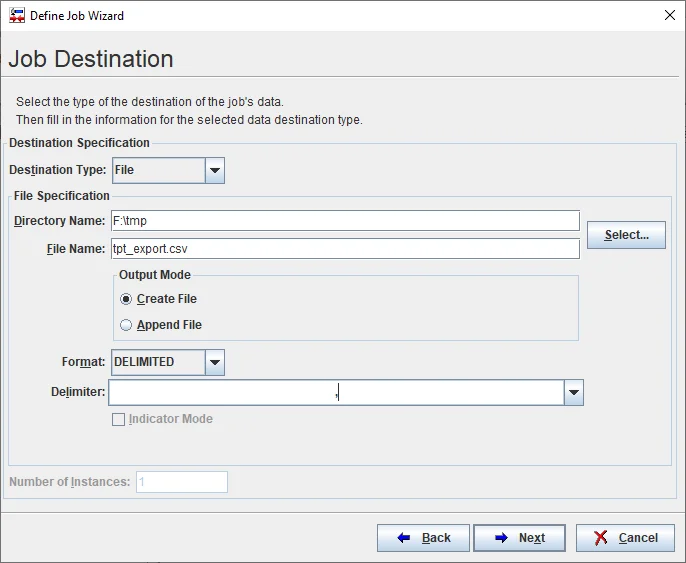Click the Define Job Wizard title bar icon
The height and width of the screenshot is (563, 686).
pyautogui.click(x=17, y=16)
